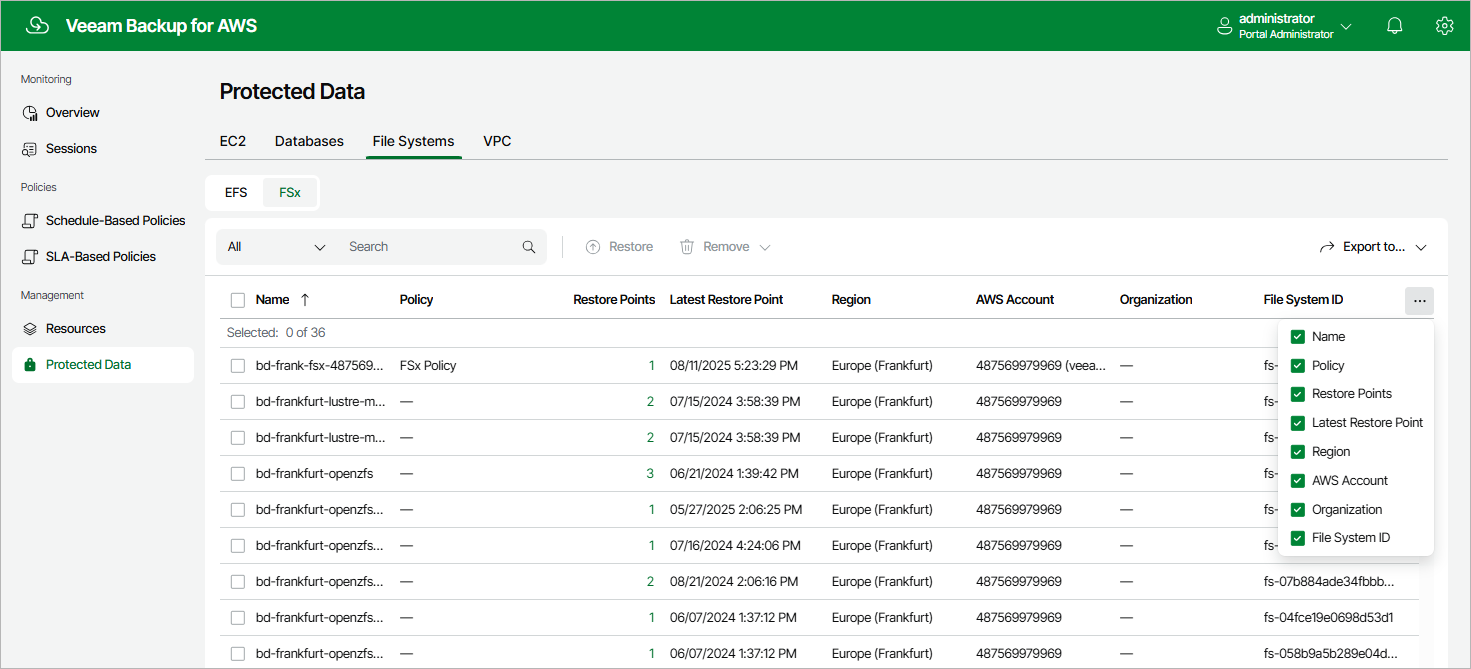Uncheck Latest Restore Point column option
Viewport: 1471px width, 669px height.
[1298, 423]
